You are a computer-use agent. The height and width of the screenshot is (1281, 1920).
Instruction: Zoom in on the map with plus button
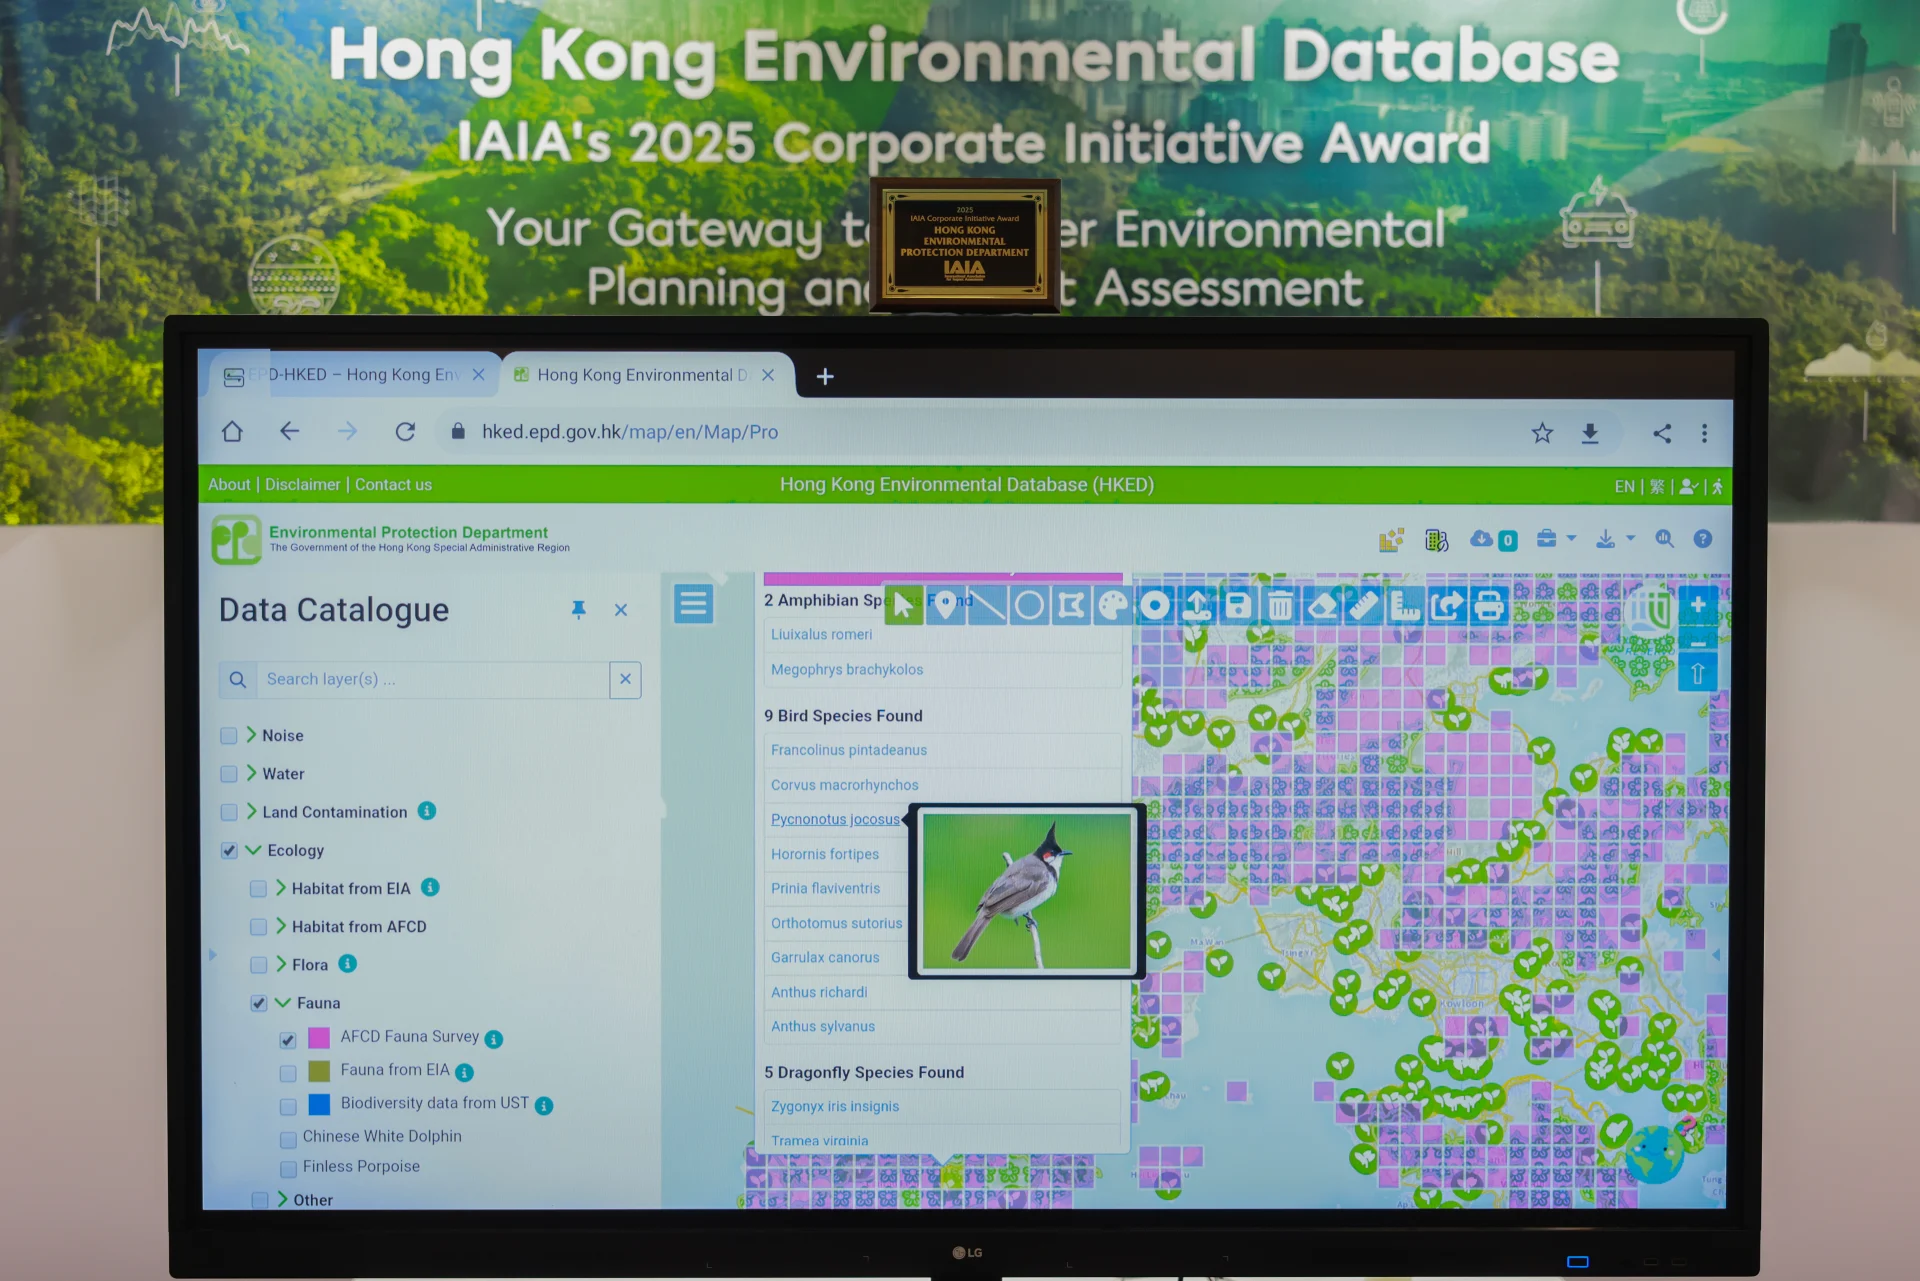coord(1698,604)
